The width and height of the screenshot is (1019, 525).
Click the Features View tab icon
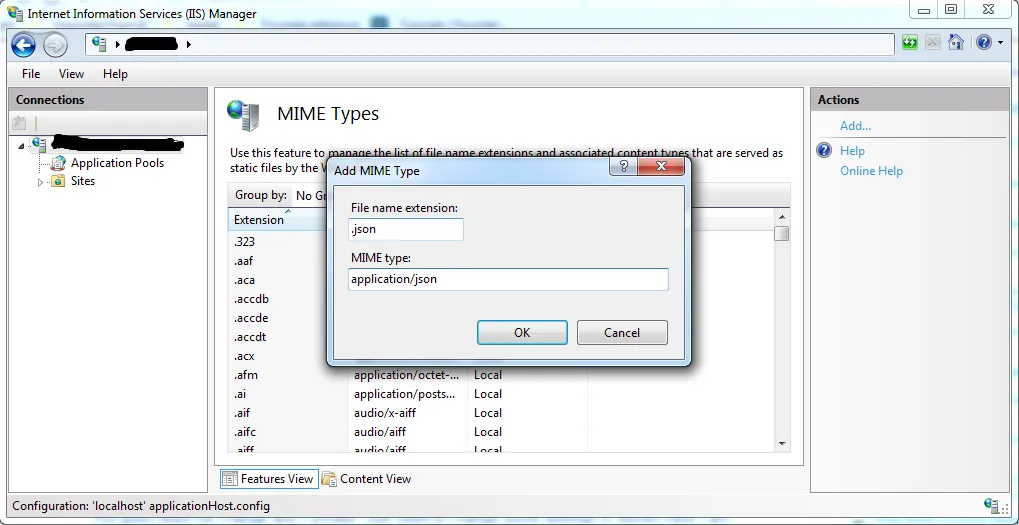(230, 479)
